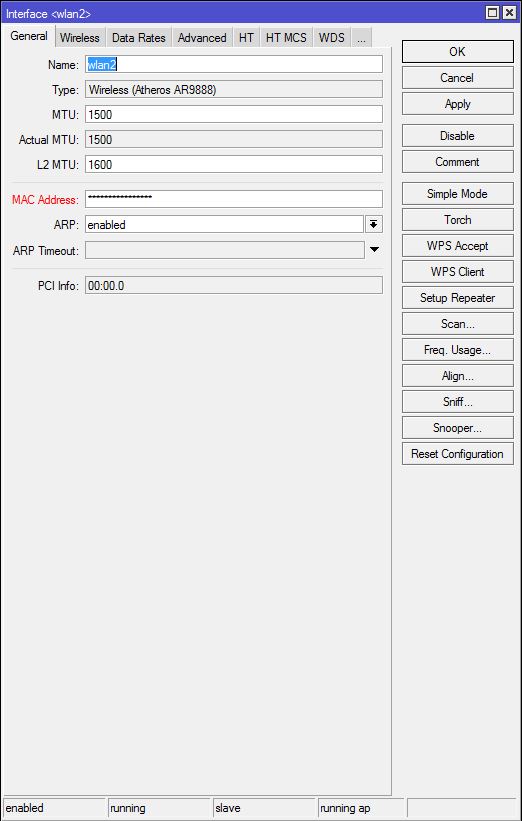Switch to Simple Mode
This screenshot has width=522, height=821.
[x=457, y=194]
